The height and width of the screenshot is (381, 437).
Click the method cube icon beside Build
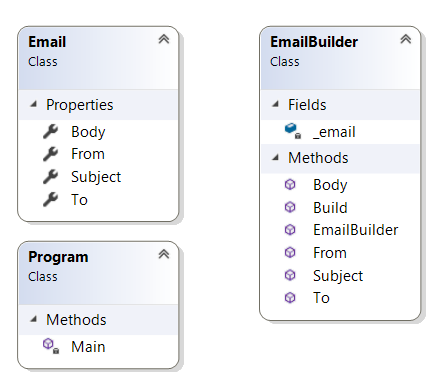[x=290, y=207]
